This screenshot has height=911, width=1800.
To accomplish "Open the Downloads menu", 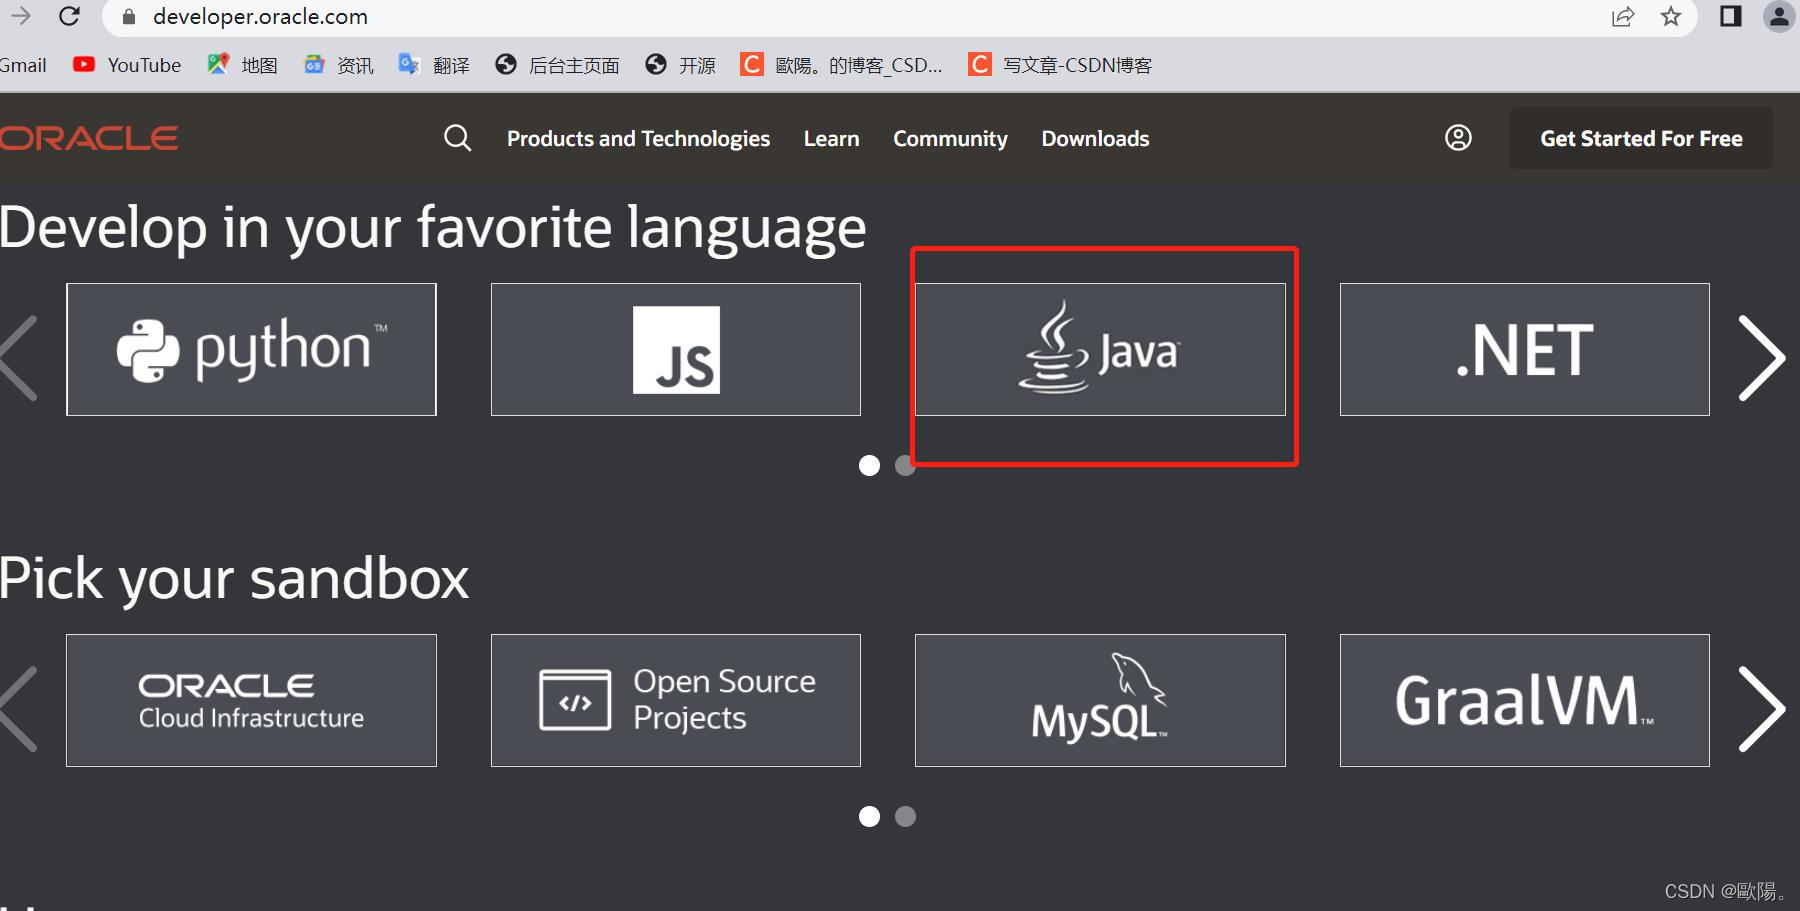I will pos(1095,139).
